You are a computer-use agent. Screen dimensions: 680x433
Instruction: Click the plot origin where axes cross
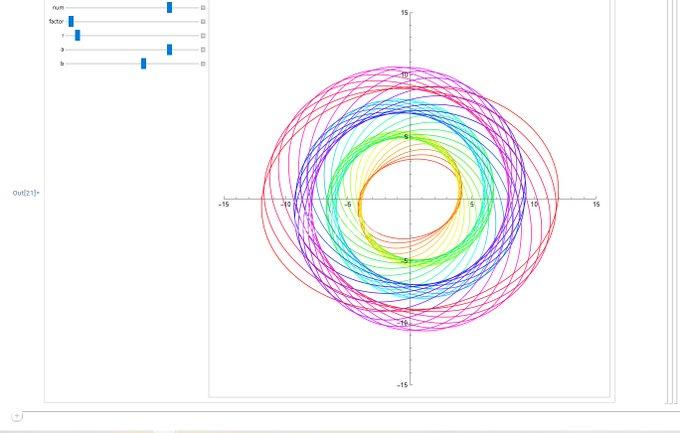coord(410,198)
